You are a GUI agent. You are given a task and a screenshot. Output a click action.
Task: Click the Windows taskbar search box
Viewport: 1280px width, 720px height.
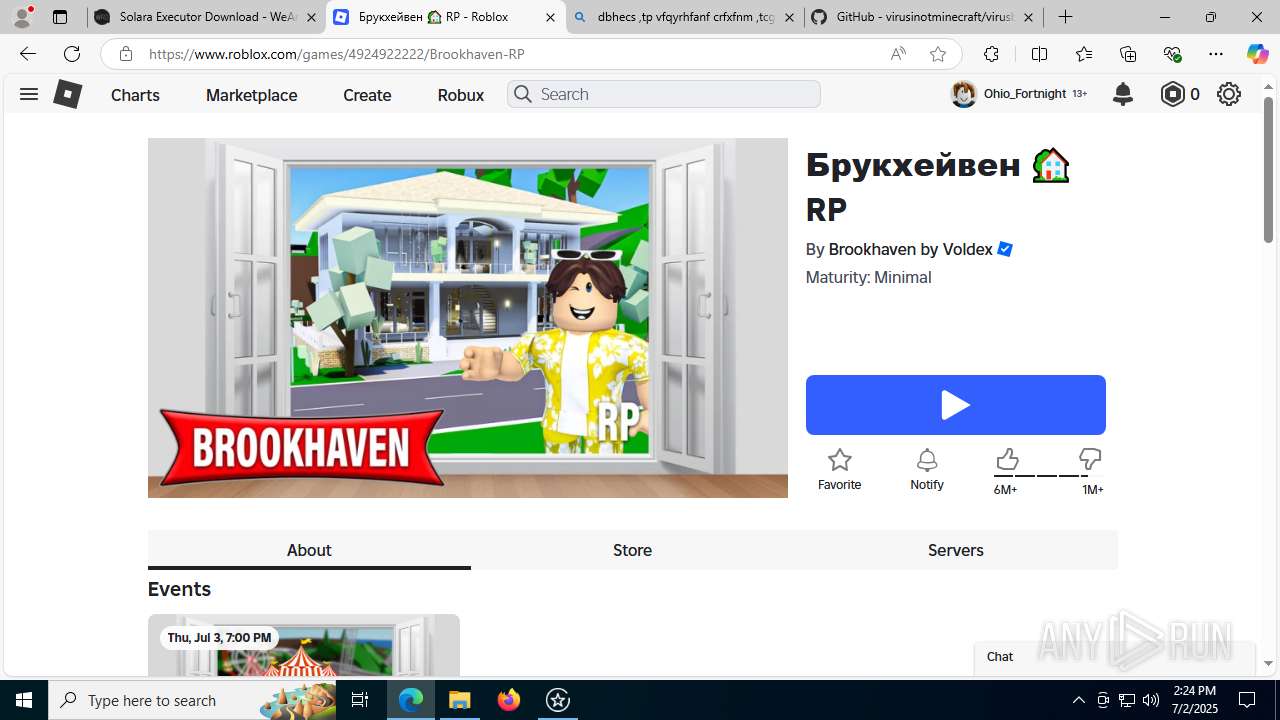[x=194, y=700]
